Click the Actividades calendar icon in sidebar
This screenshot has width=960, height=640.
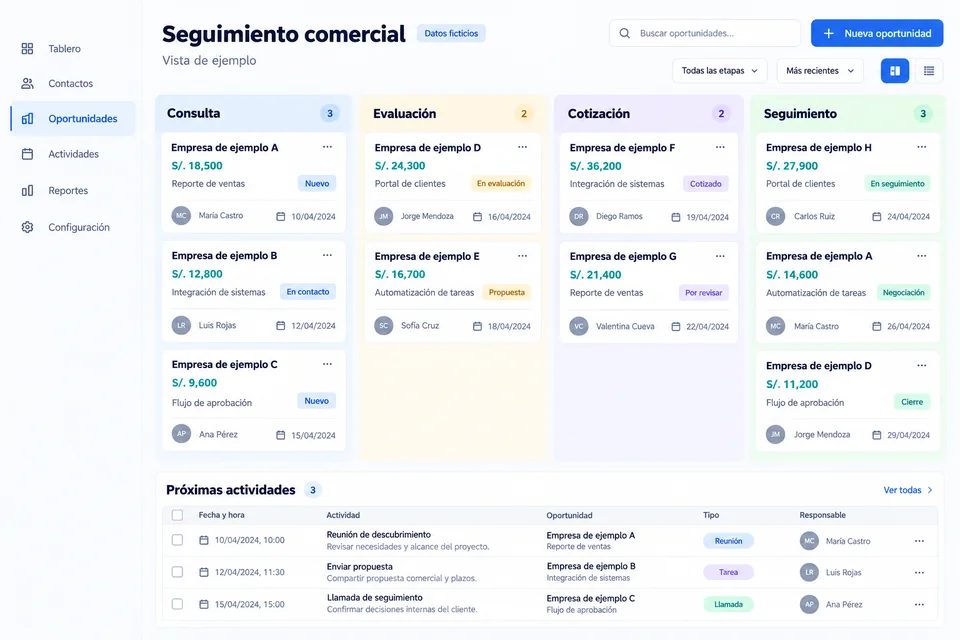27,154
